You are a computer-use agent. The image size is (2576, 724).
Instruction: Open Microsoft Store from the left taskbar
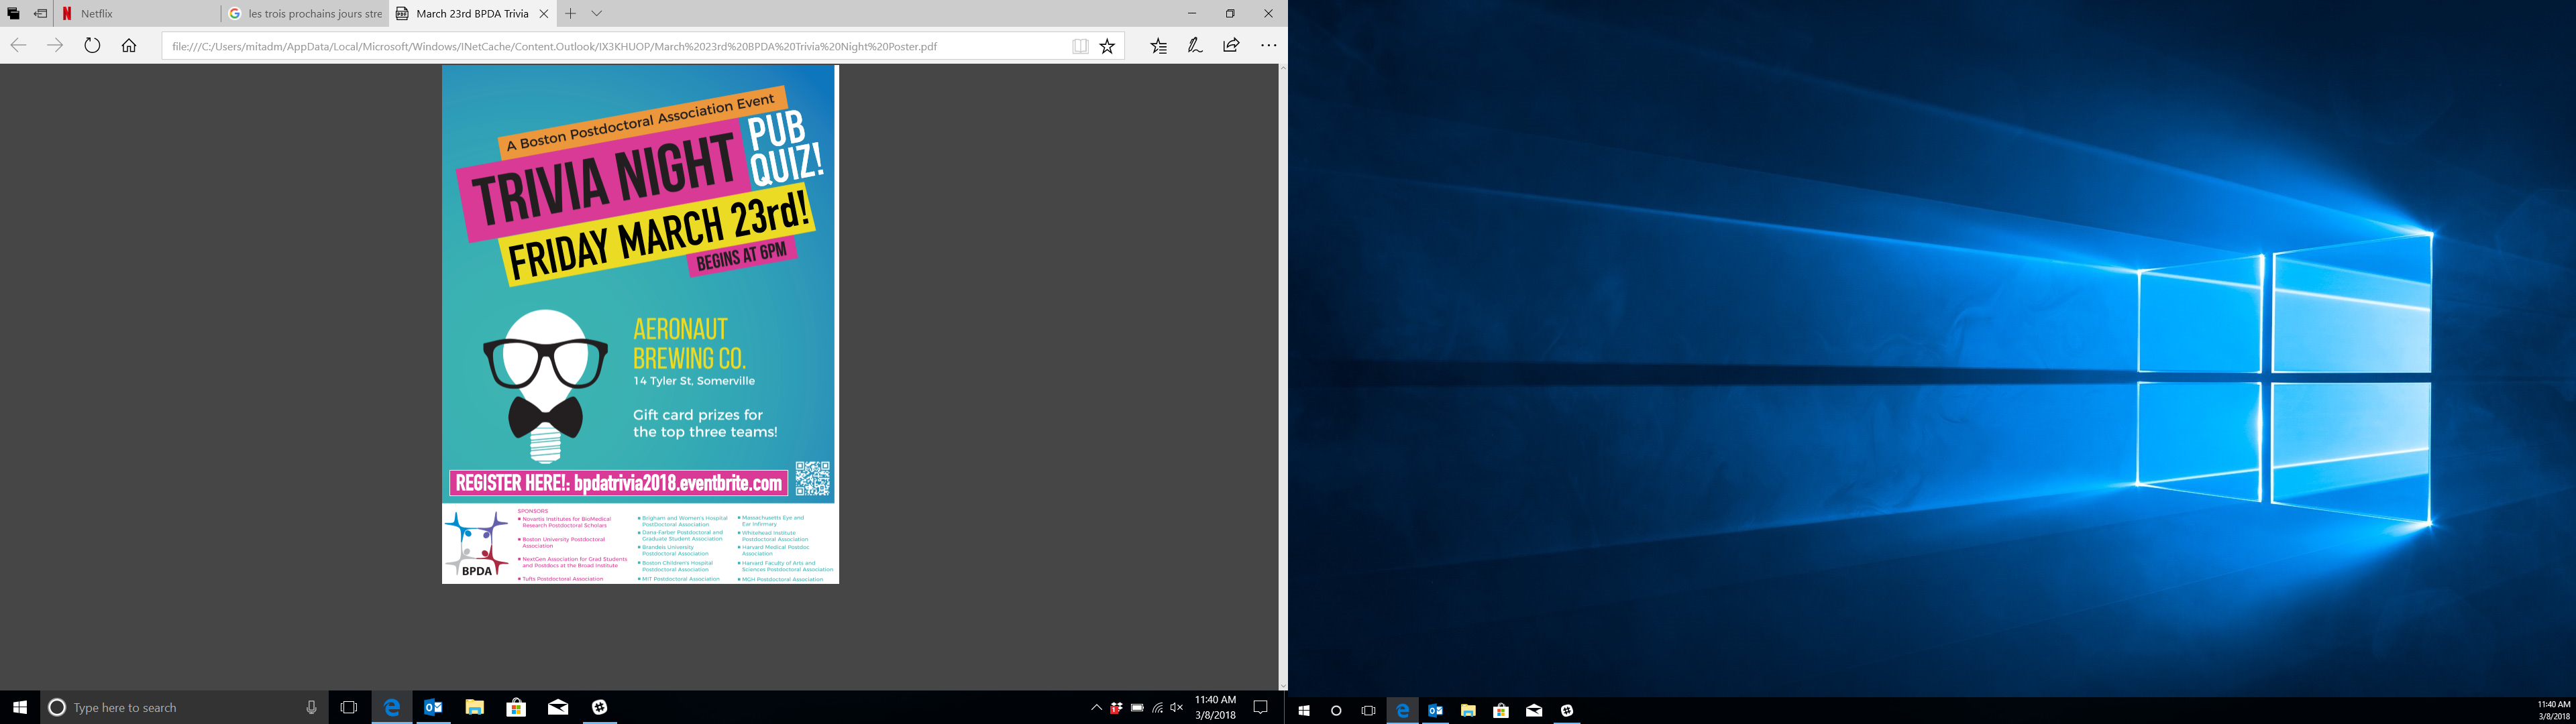tap(516, 707)
